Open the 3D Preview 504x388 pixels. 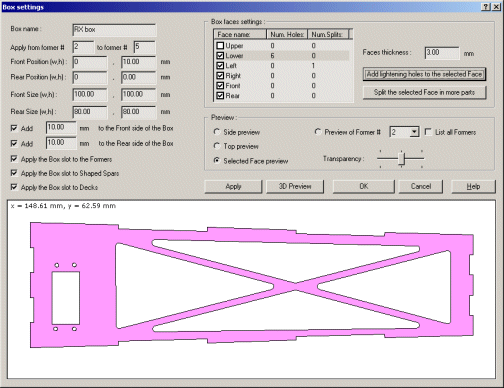(x=295, y=186)
